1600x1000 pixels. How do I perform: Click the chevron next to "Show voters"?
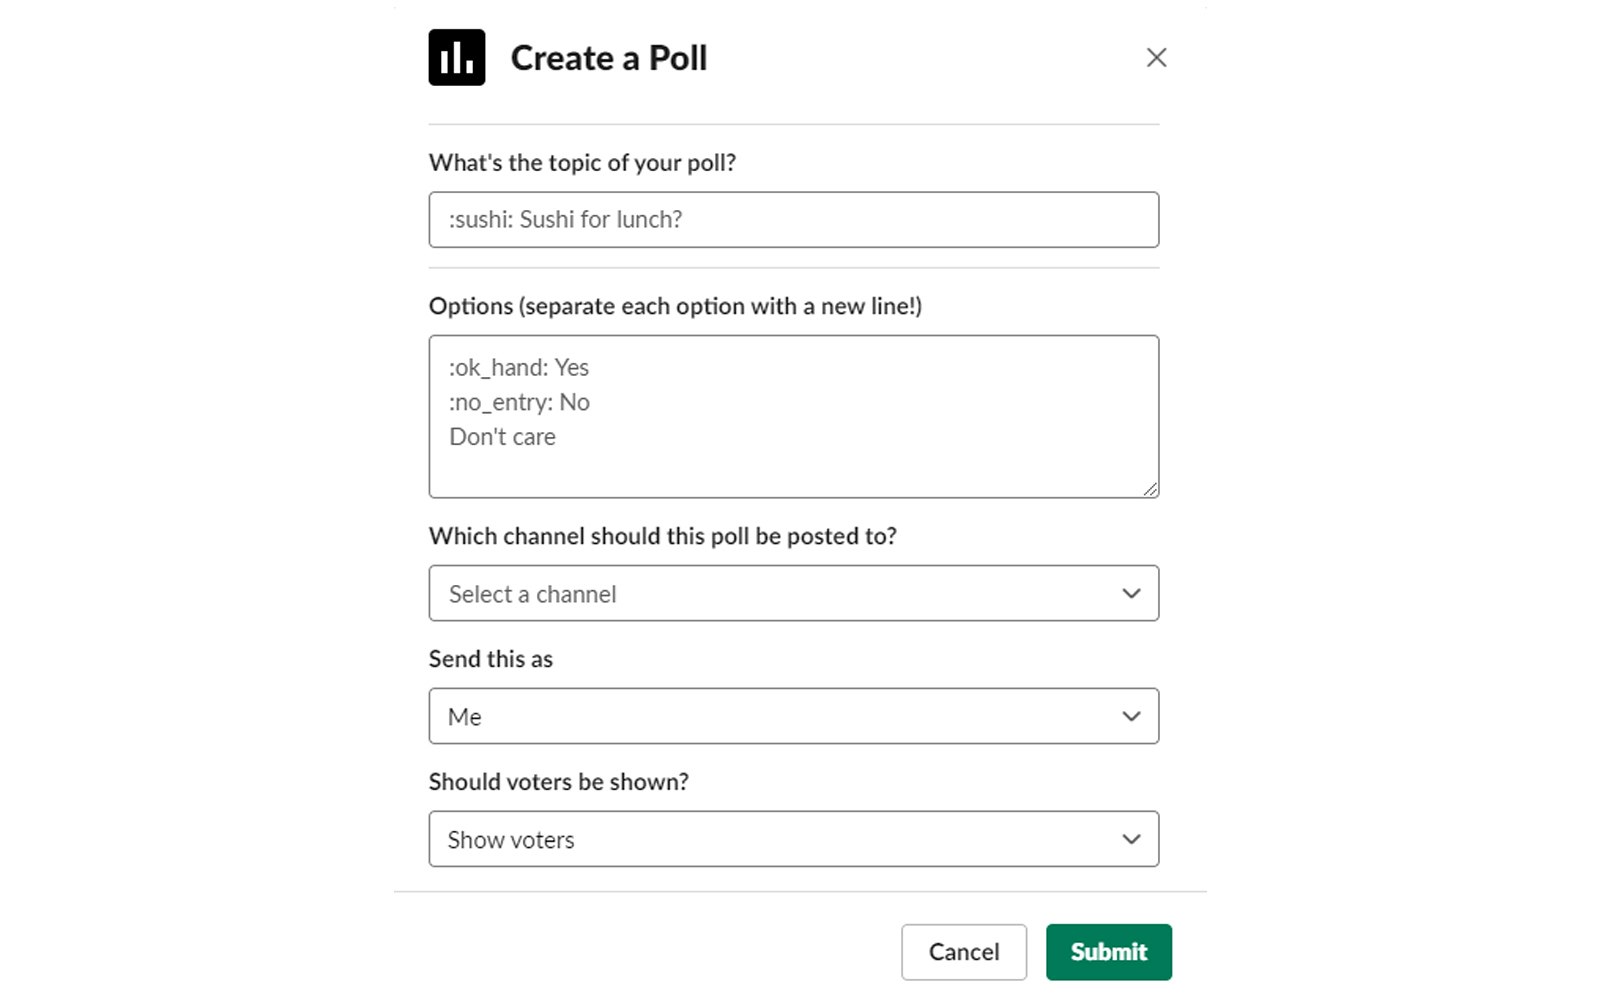pyautogui.click(x=1131, y=838)
